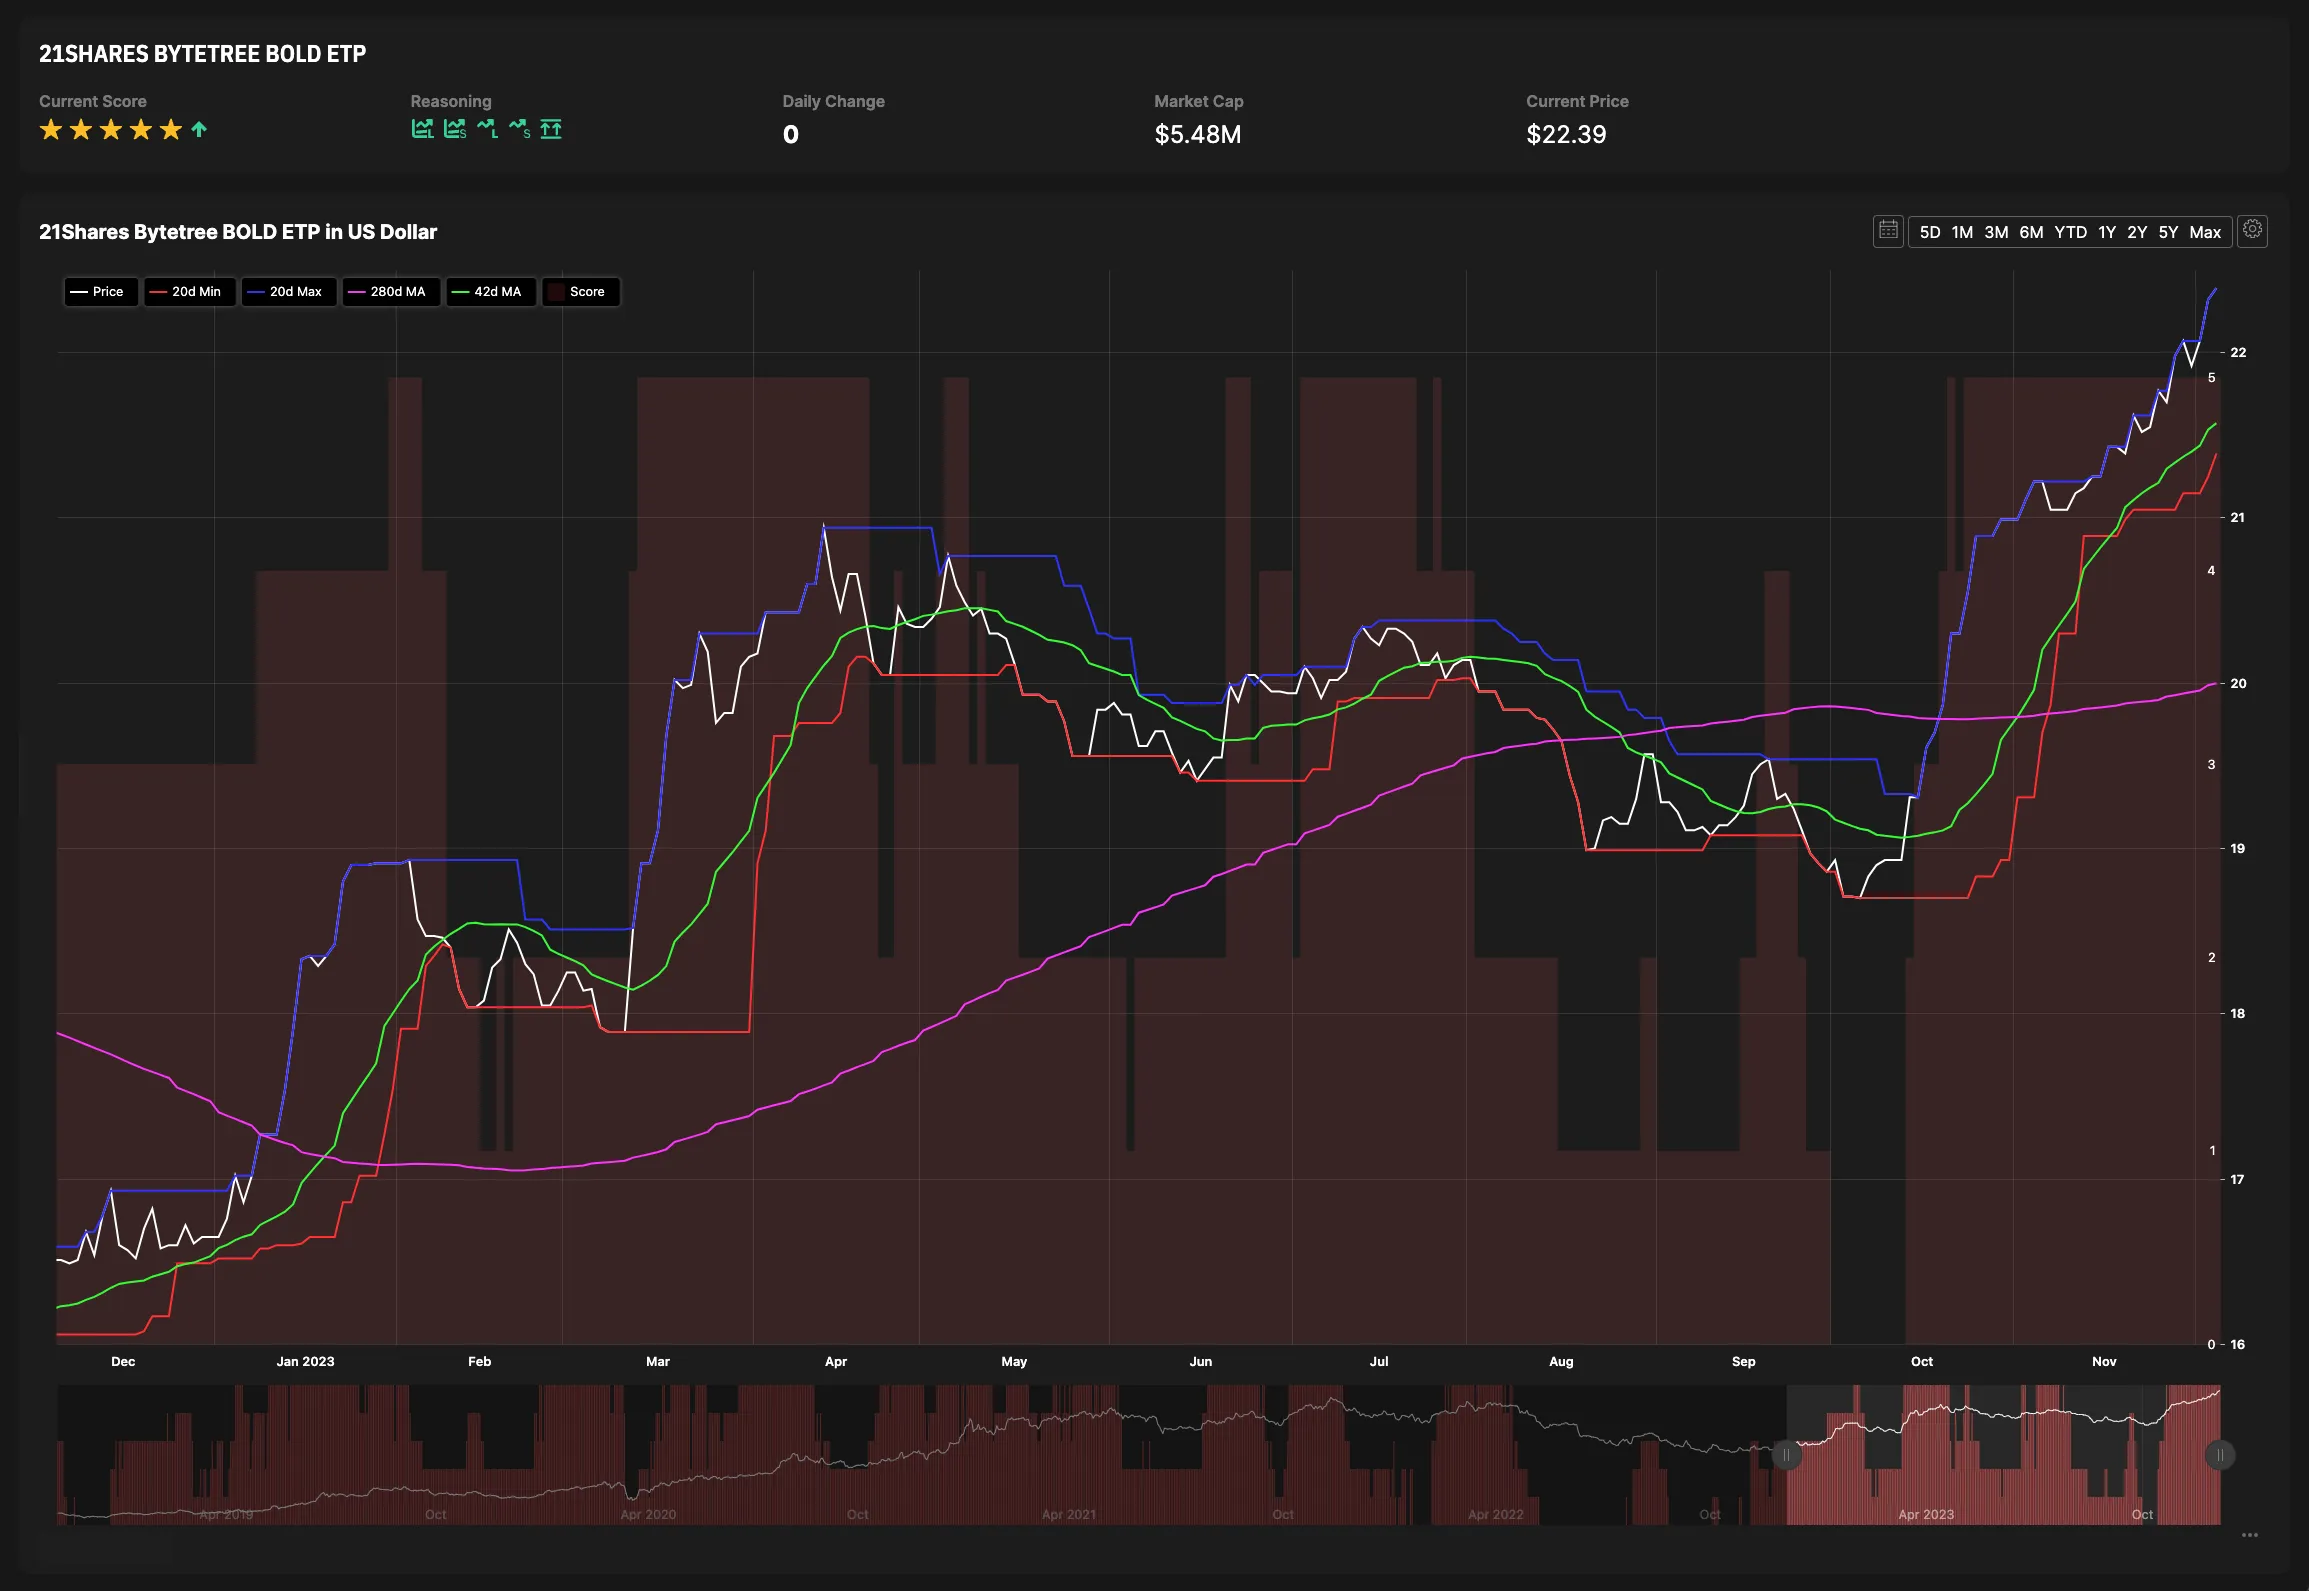Click the left navigator range handle
The height and width of the screenshot is (1591, 2309).
coord(1786,1455)
